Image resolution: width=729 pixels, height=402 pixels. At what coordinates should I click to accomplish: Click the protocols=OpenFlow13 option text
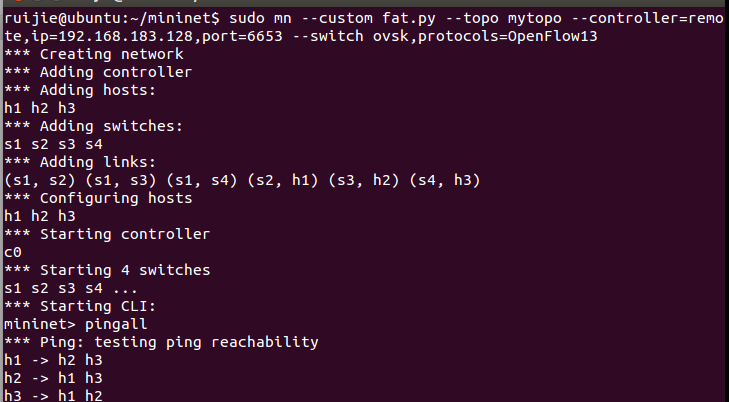coord(507,37)
